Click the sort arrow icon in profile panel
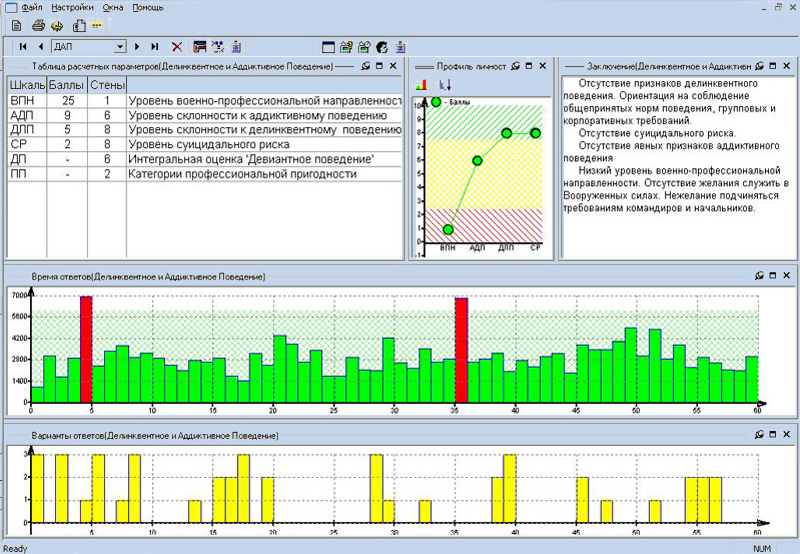 point(445,86)
